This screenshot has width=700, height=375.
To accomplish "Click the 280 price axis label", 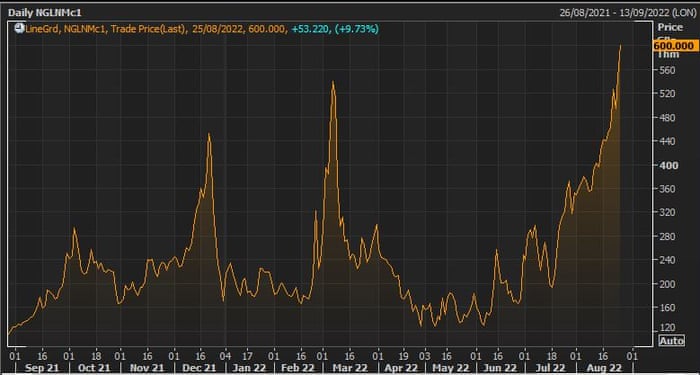I will pos(666,236).
